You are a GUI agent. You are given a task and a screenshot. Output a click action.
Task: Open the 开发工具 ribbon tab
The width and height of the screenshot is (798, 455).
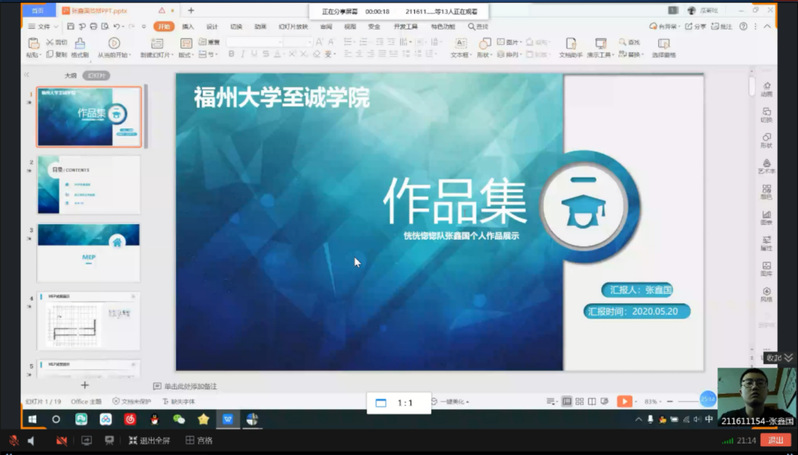coord(406,26)
